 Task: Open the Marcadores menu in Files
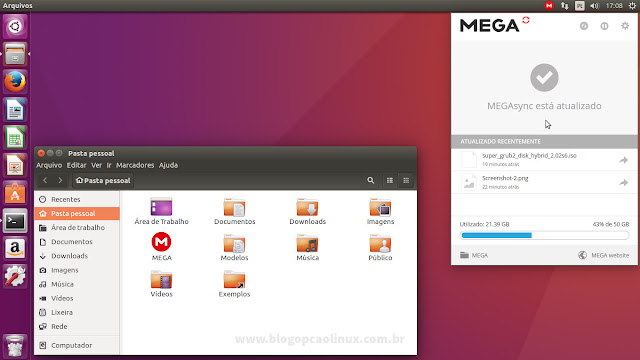(x=135, y=165)
